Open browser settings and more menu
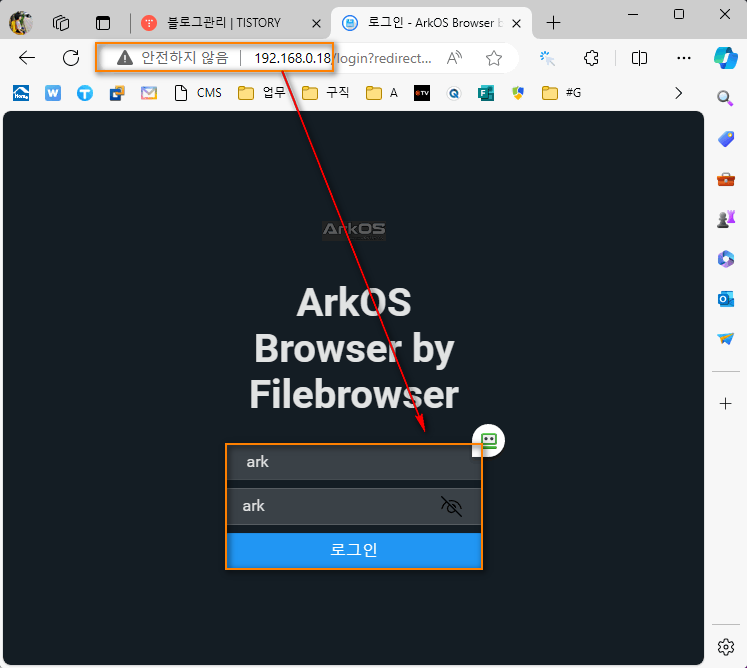The height and width of the screenshot is (668, 747). tap(684, 58)
